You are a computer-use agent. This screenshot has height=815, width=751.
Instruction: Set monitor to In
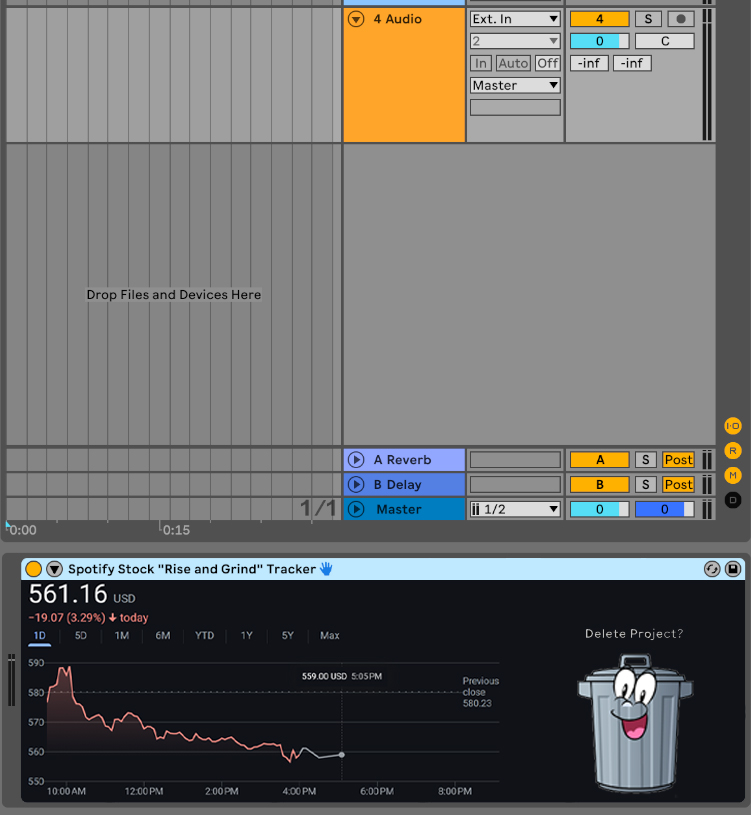pyautogui.click(x=481, y=63)
